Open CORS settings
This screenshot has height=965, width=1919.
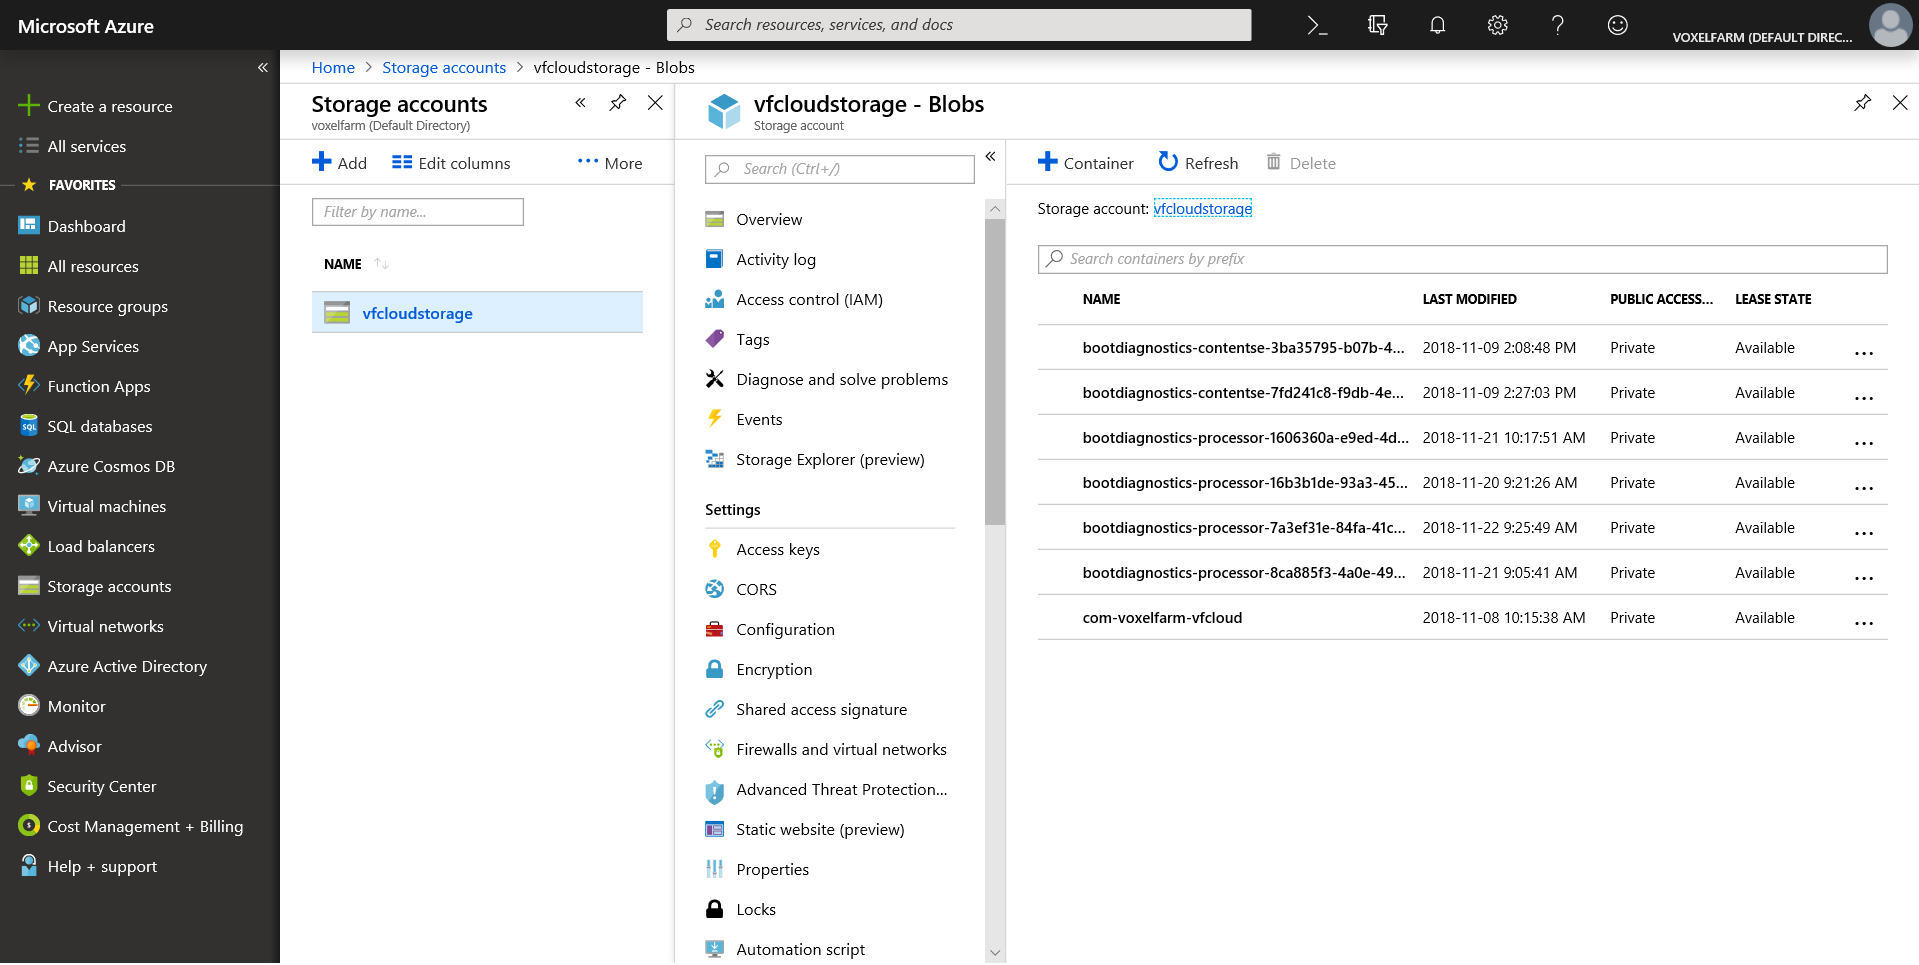756,589
